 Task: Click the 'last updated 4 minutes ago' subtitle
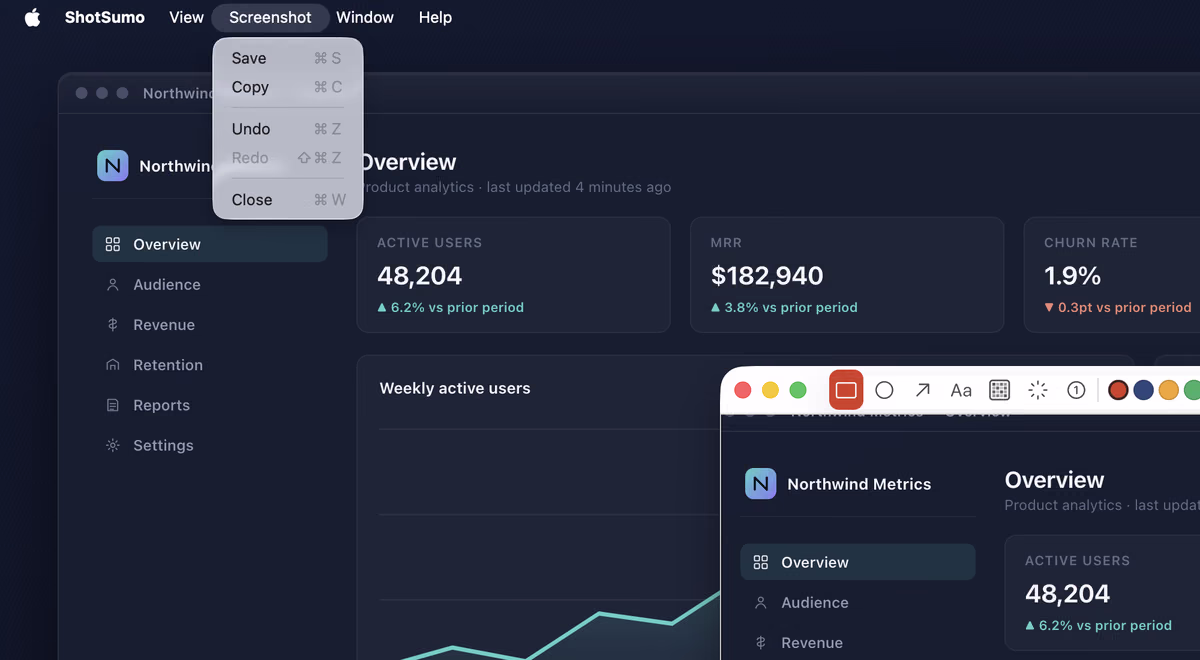[x=579, y=187]
